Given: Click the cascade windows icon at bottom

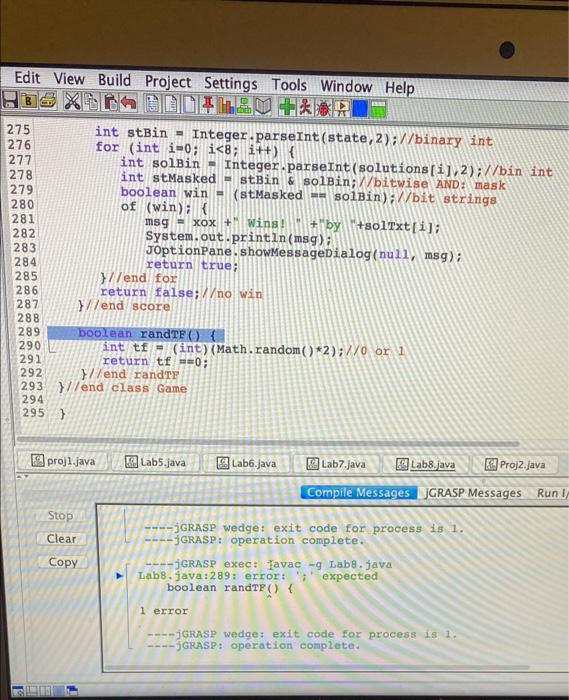Looking at the screenshot, I should pyautogui.click(x=72, y=691).
